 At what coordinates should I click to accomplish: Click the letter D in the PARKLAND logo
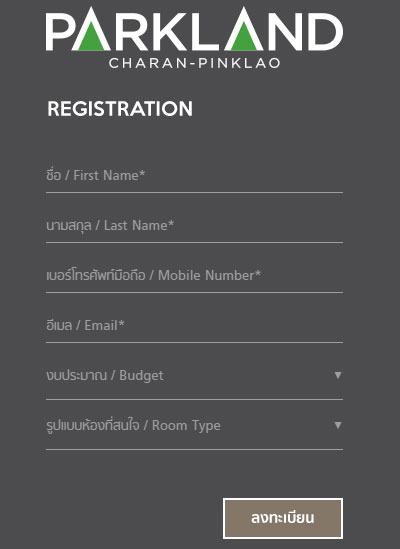click(326, 32)
